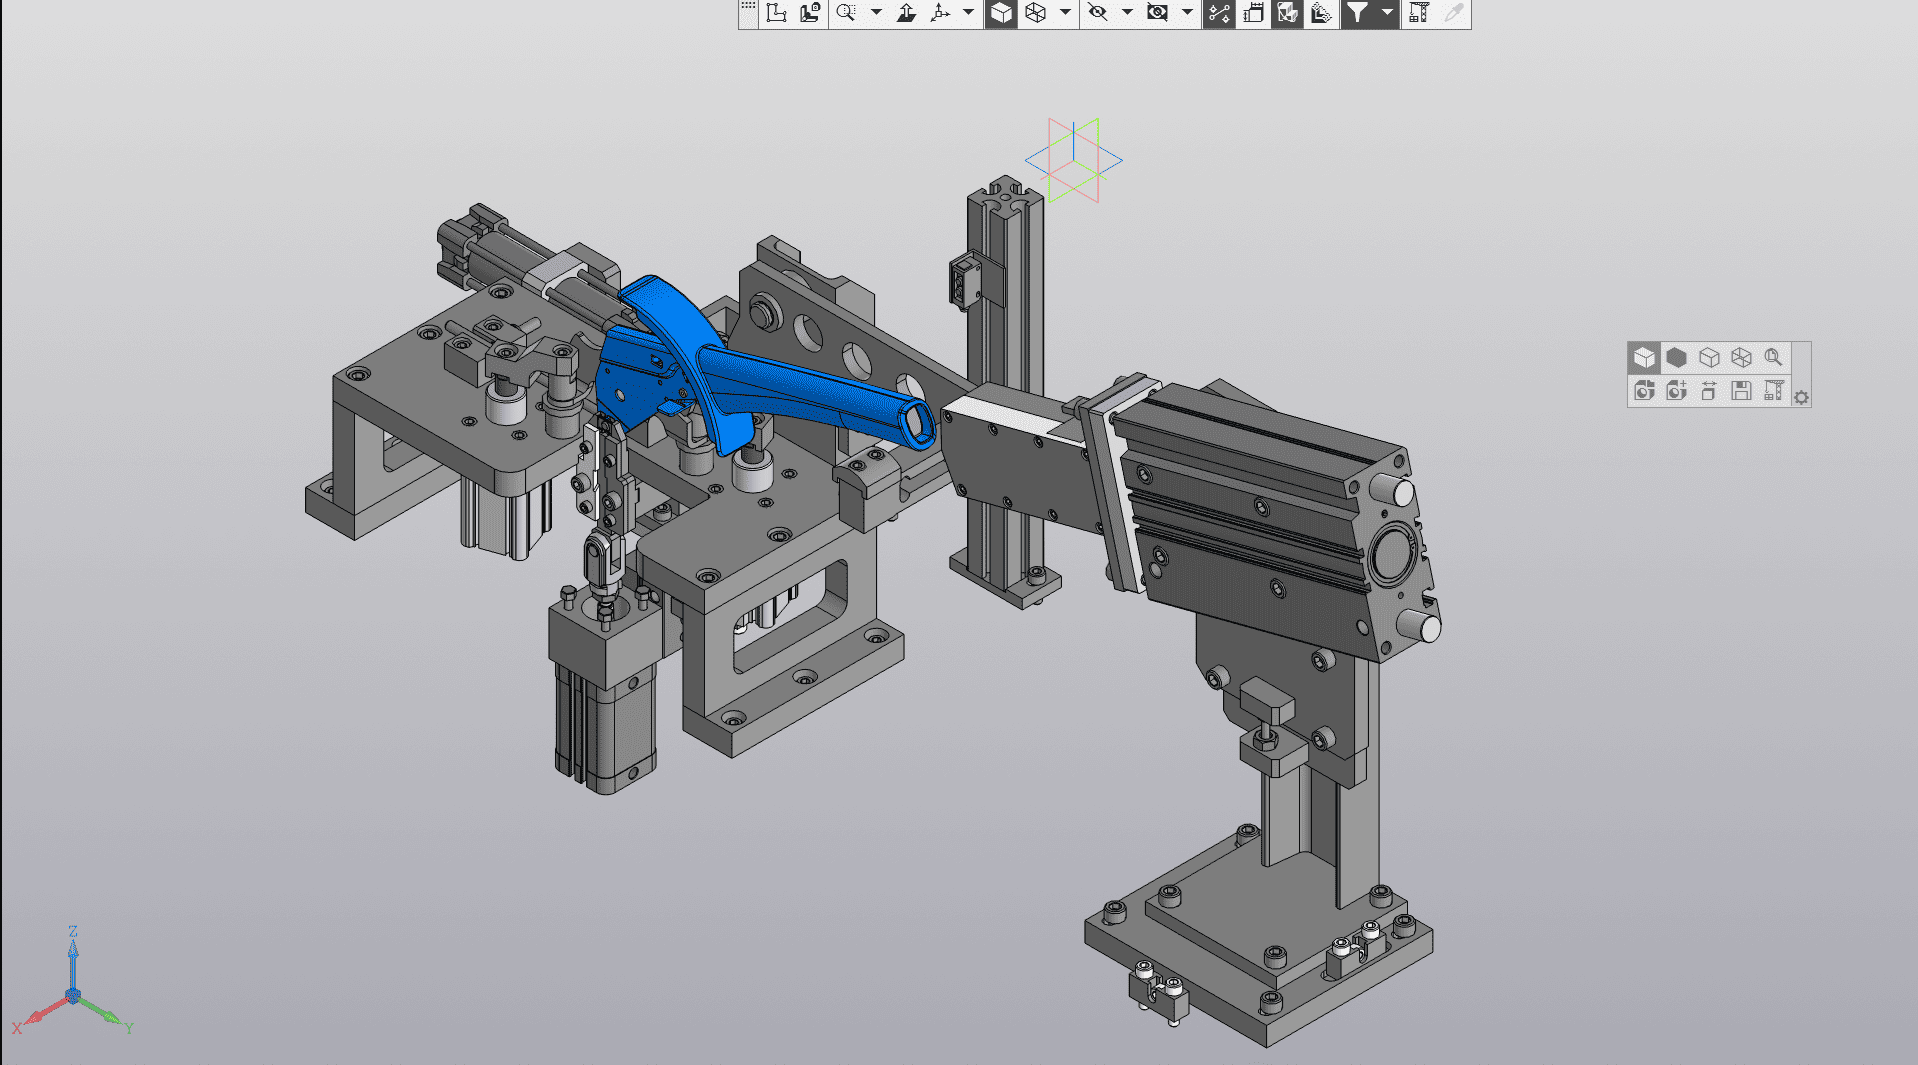Click the magnifier-with-document icon on floating panel
The height and width of the screenshot is (1065, 1918).
tap(1773, 358)
